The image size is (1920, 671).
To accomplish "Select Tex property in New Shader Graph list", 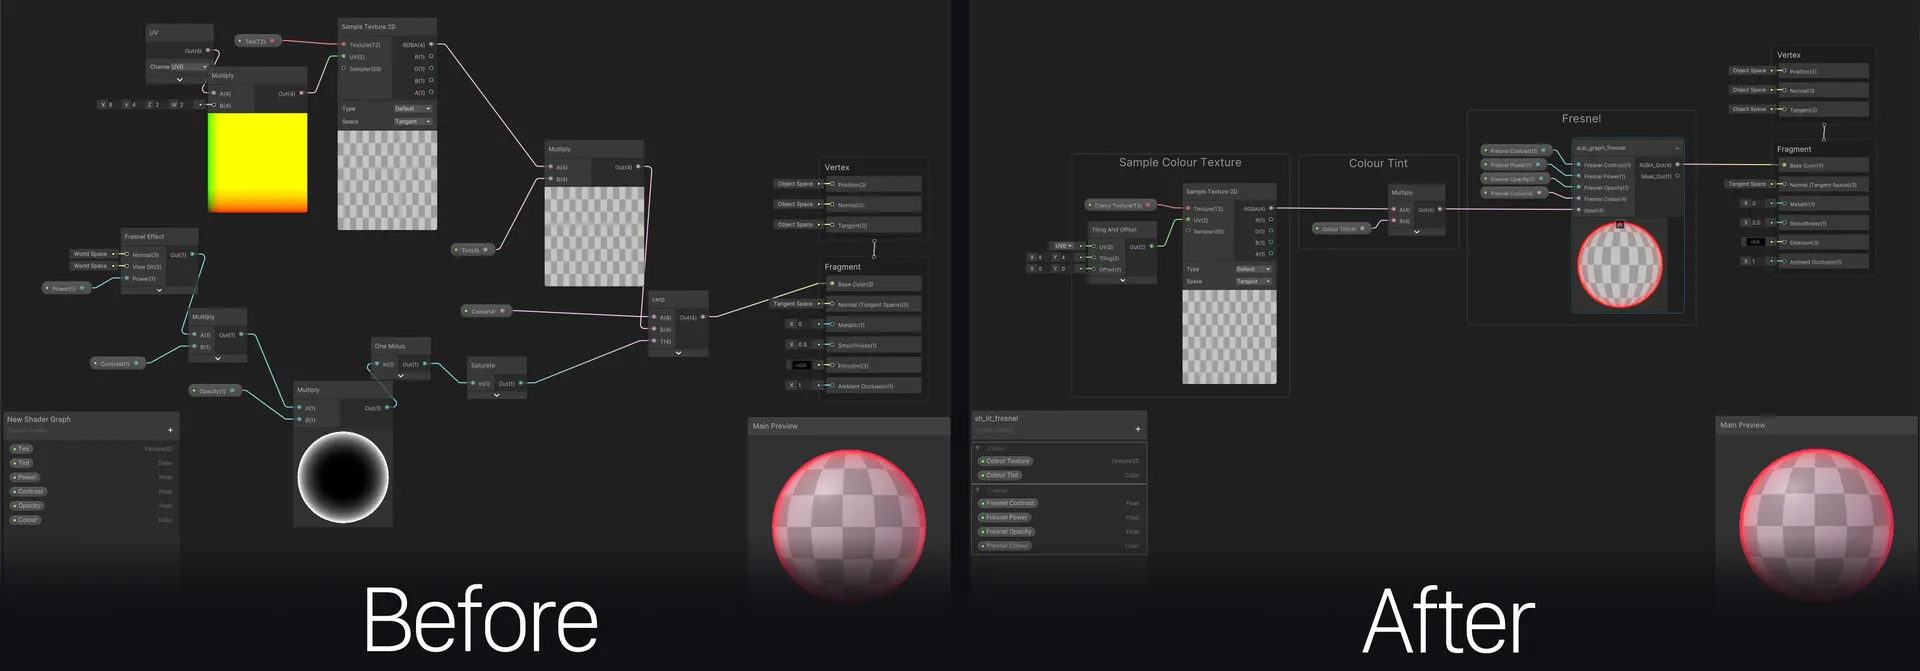I will click(21, 449).
